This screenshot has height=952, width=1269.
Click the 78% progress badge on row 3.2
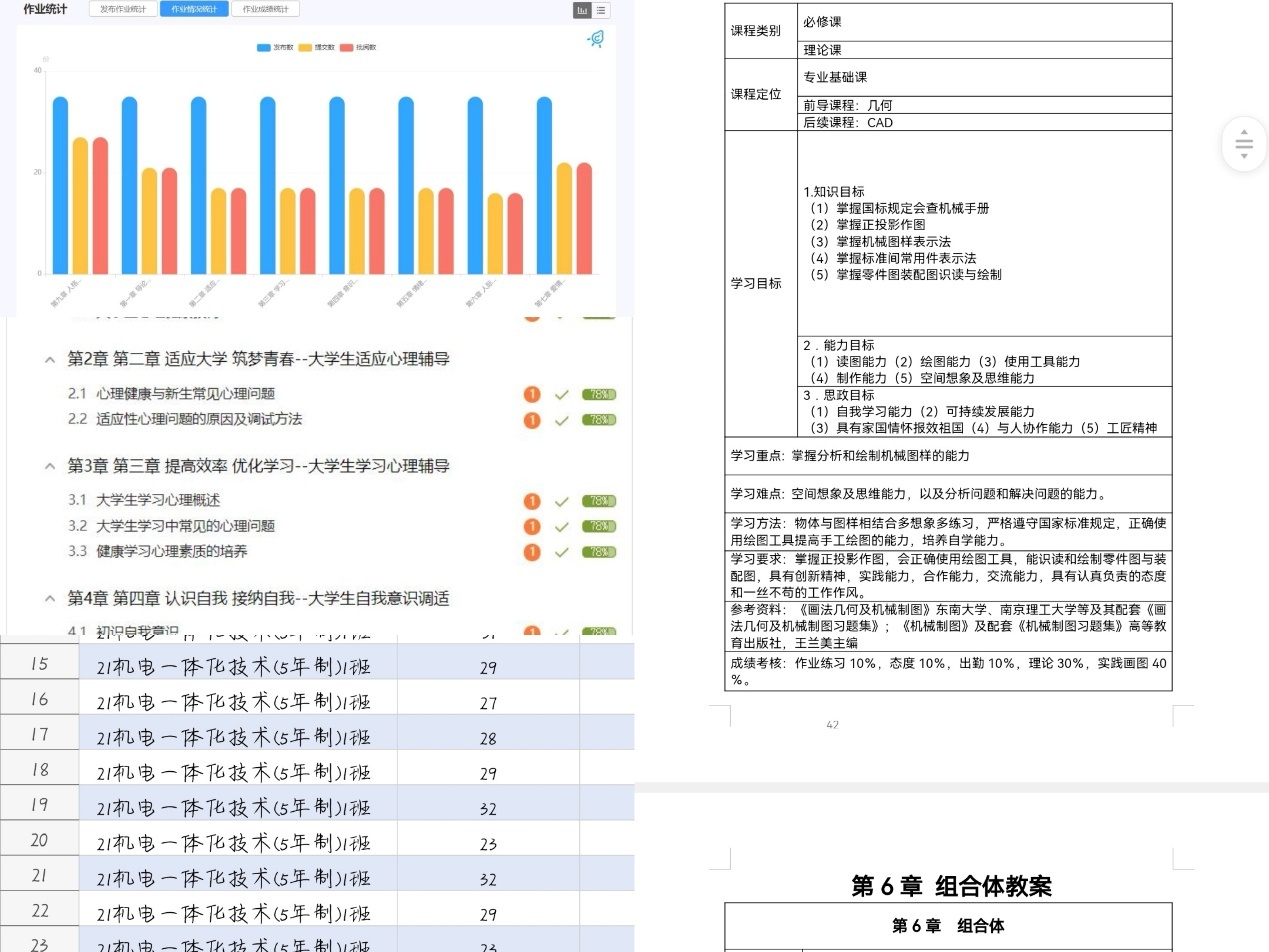[599, 526]
